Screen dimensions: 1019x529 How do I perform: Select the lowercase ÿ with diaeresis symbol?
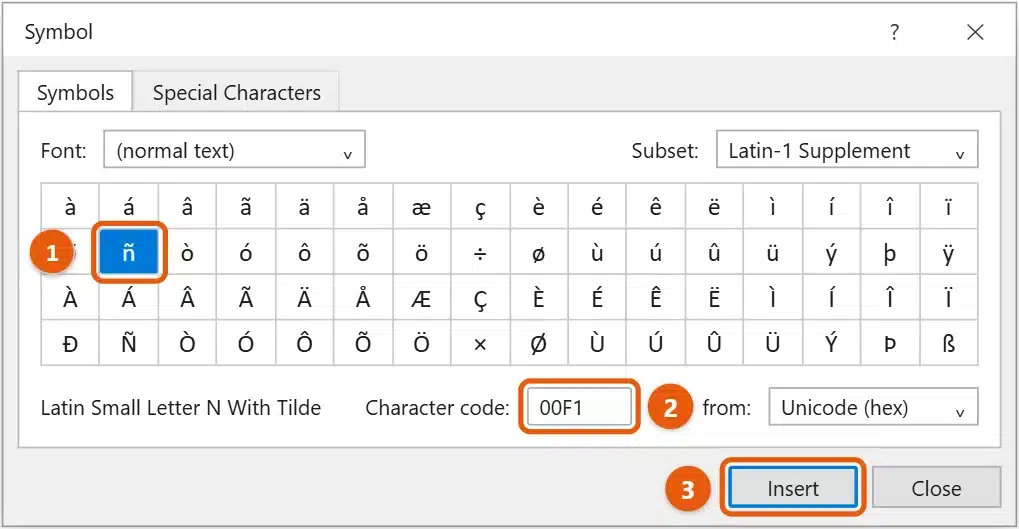coord(948,252)
